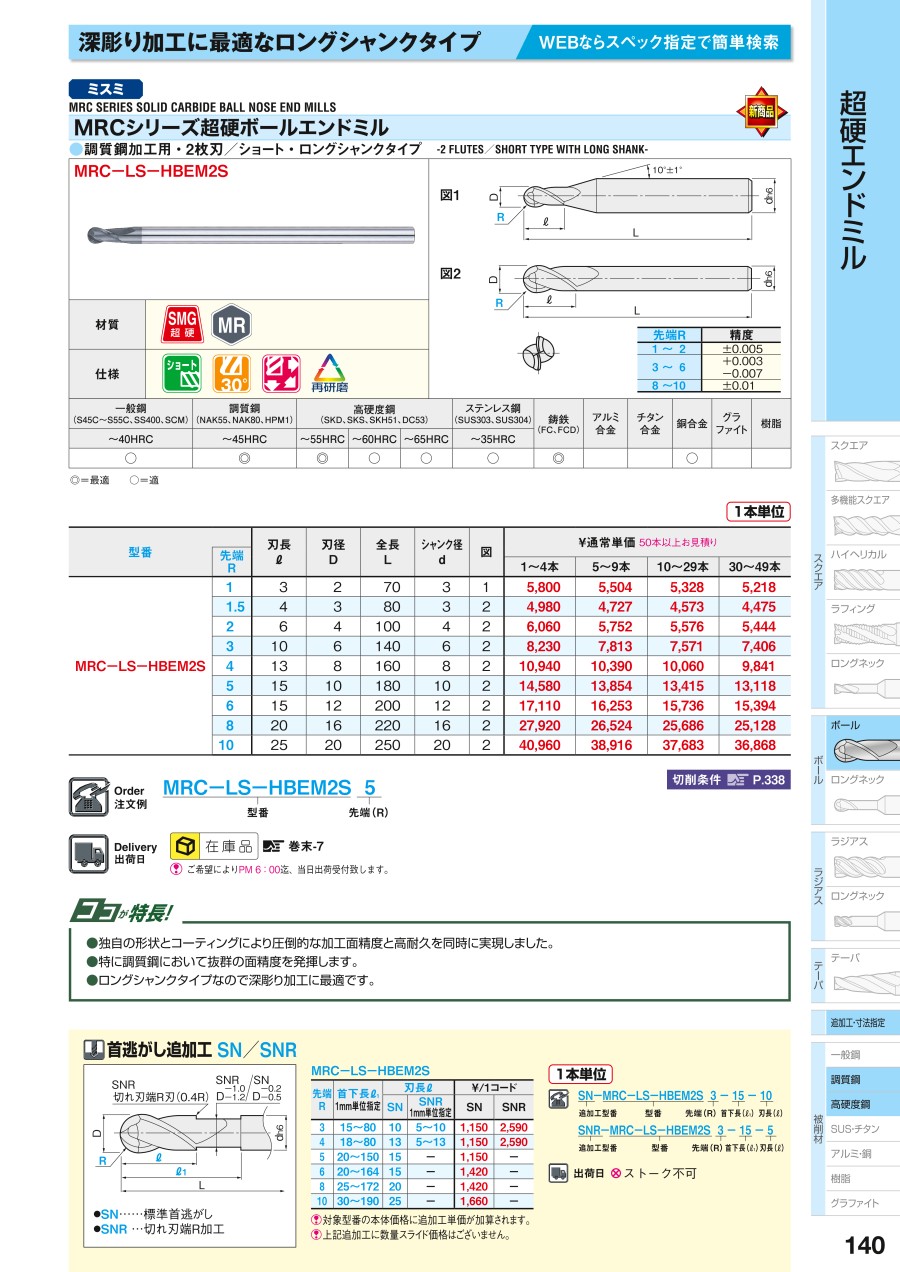
Task: Select the green ショート spec icon
Action: pyautogui.click(x=181, y=372)
